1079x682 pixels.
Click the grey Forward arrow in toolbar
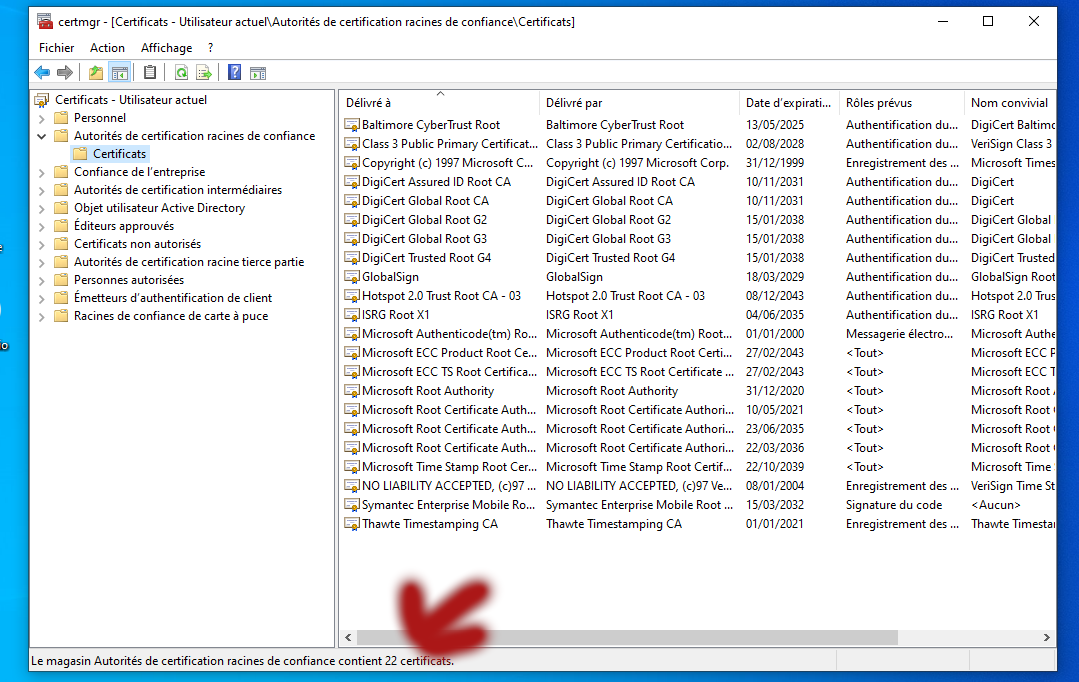click(65, 72)
